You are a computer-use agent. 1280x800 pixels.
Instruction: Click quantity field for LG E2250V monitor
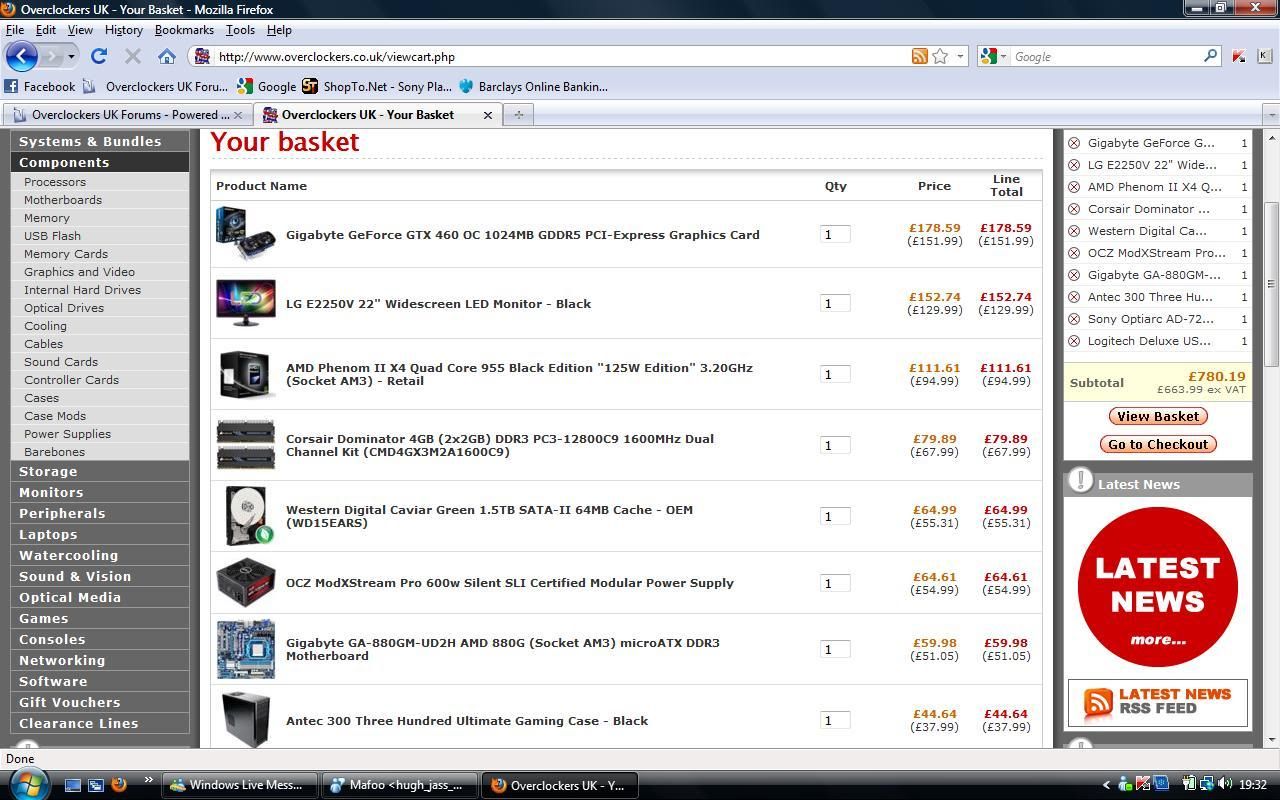(835, 303)
